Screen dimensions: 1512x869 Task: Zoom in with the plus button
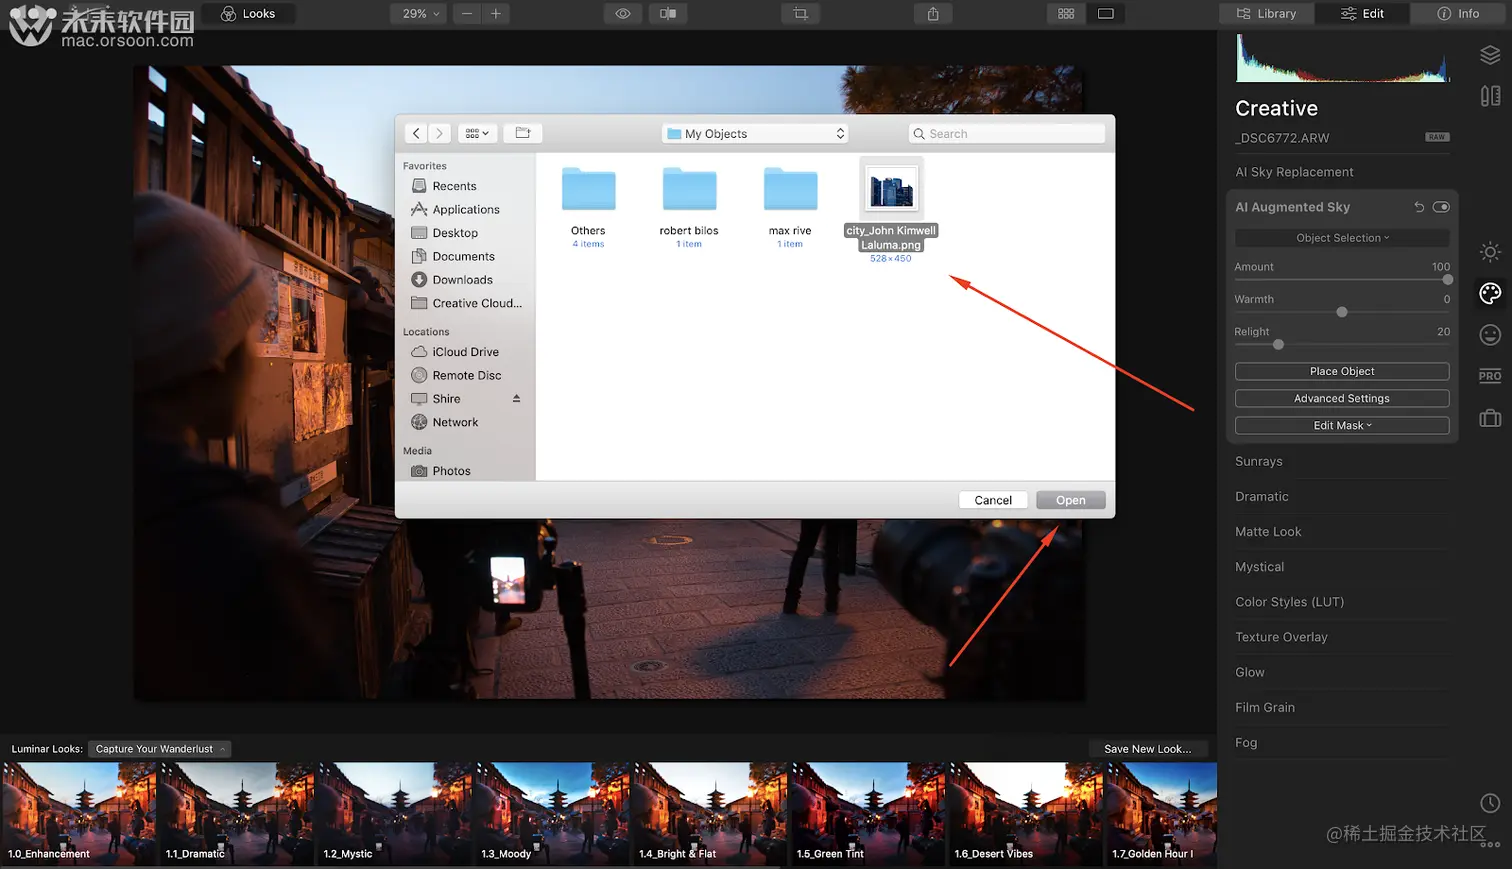click(495, 14)
